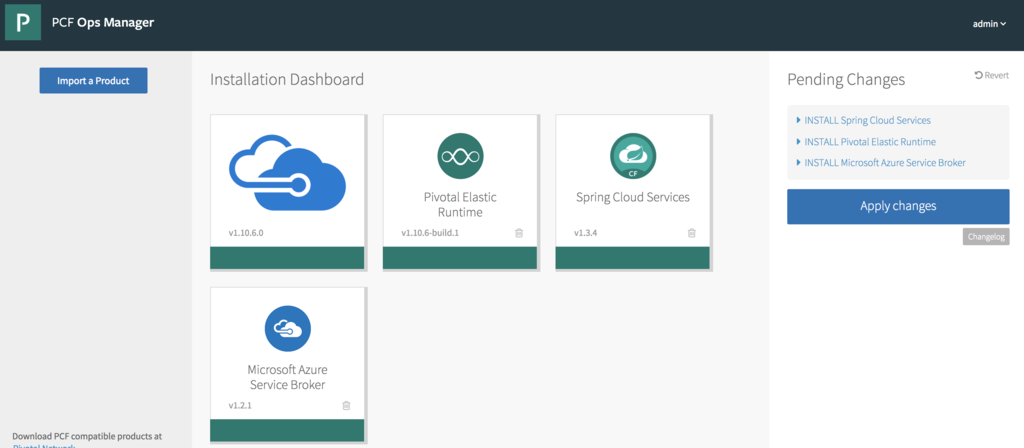Delete Spring Cloud Services using trash icon
The width and height of the screenshot is (1024, 448).
point(691,233)
